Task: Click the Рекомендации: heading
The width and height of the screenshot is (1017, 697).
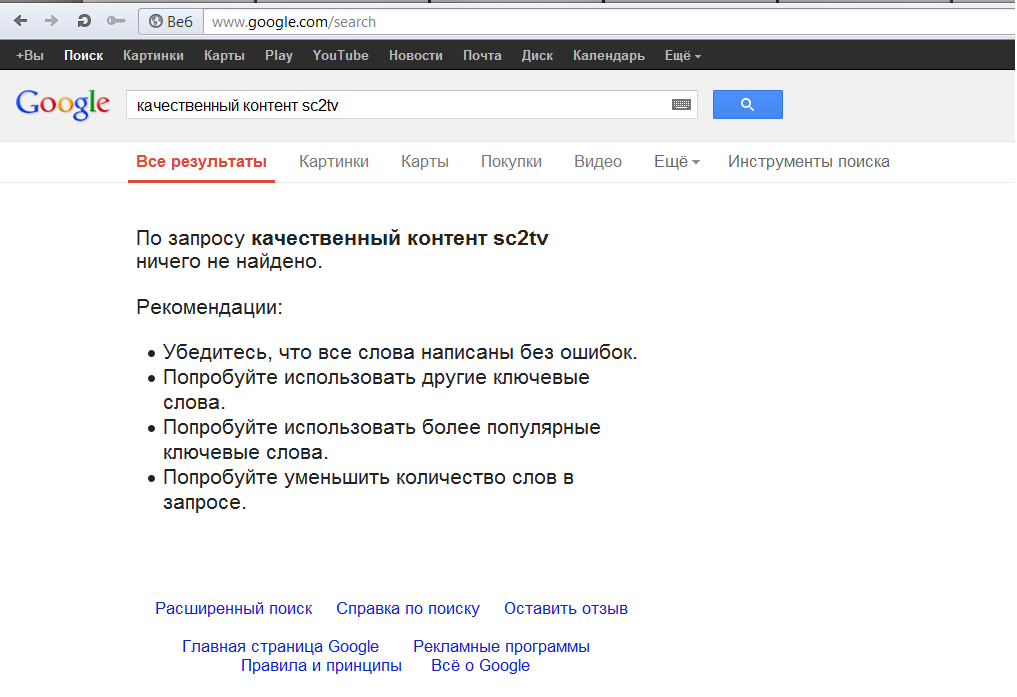Action: pos(209,307)
